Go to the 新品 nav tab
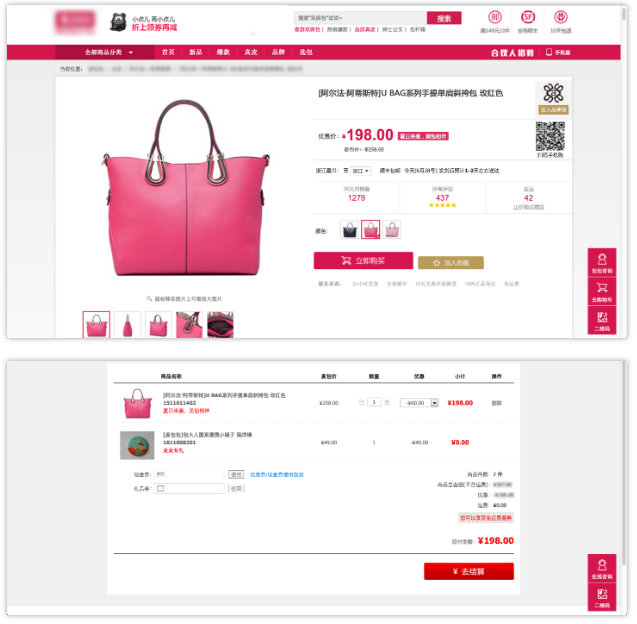Image resolution: width=637 pixels, height=624 pixels. tap(196, 52)
